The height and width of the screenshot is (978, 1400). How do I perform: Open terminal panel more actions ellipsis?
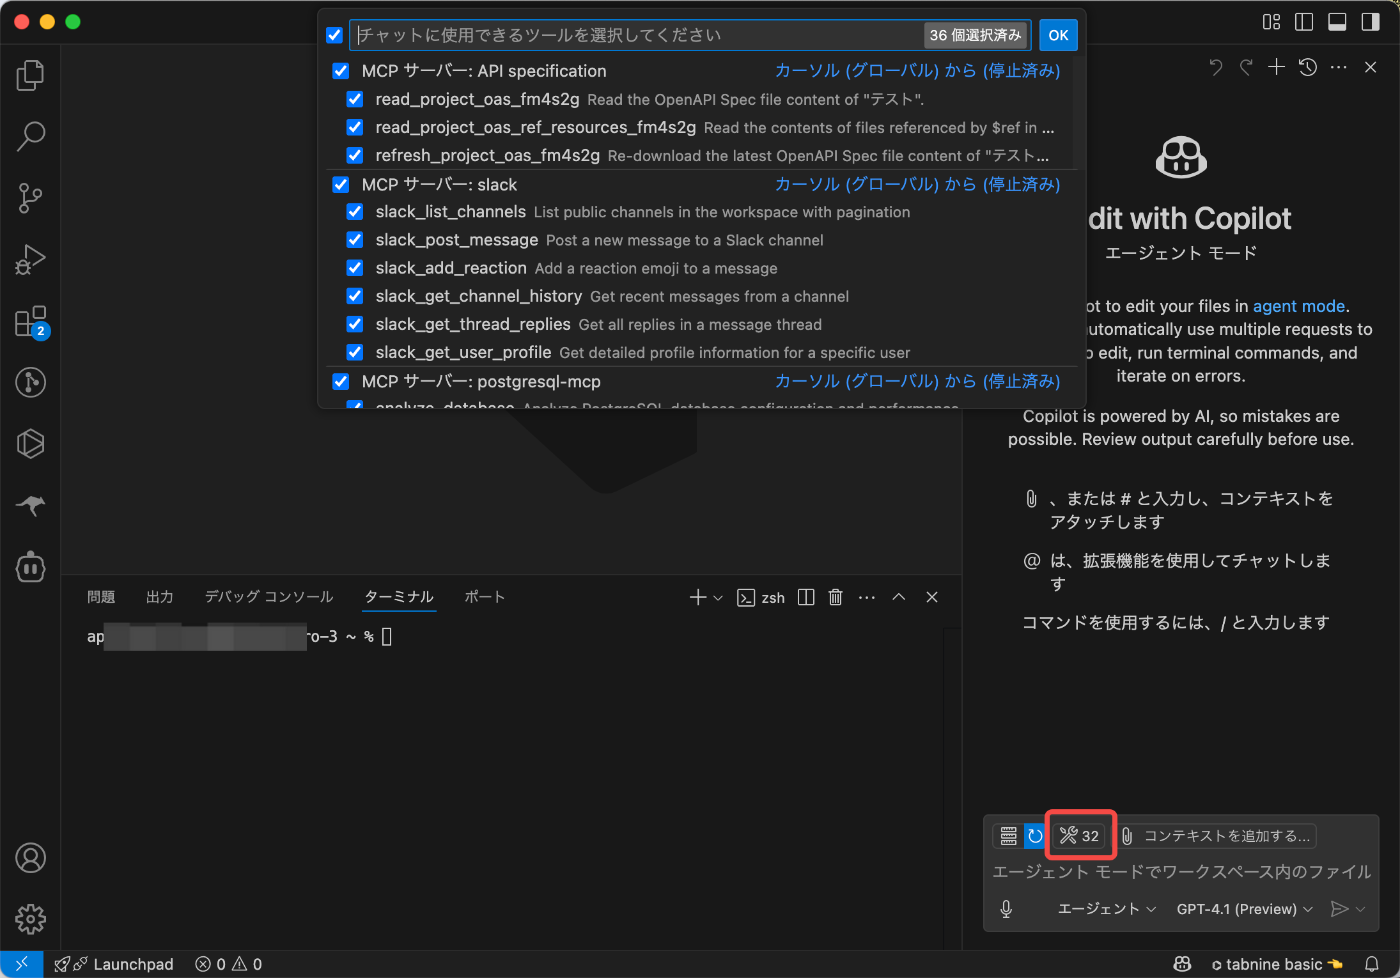click(867, 597)
